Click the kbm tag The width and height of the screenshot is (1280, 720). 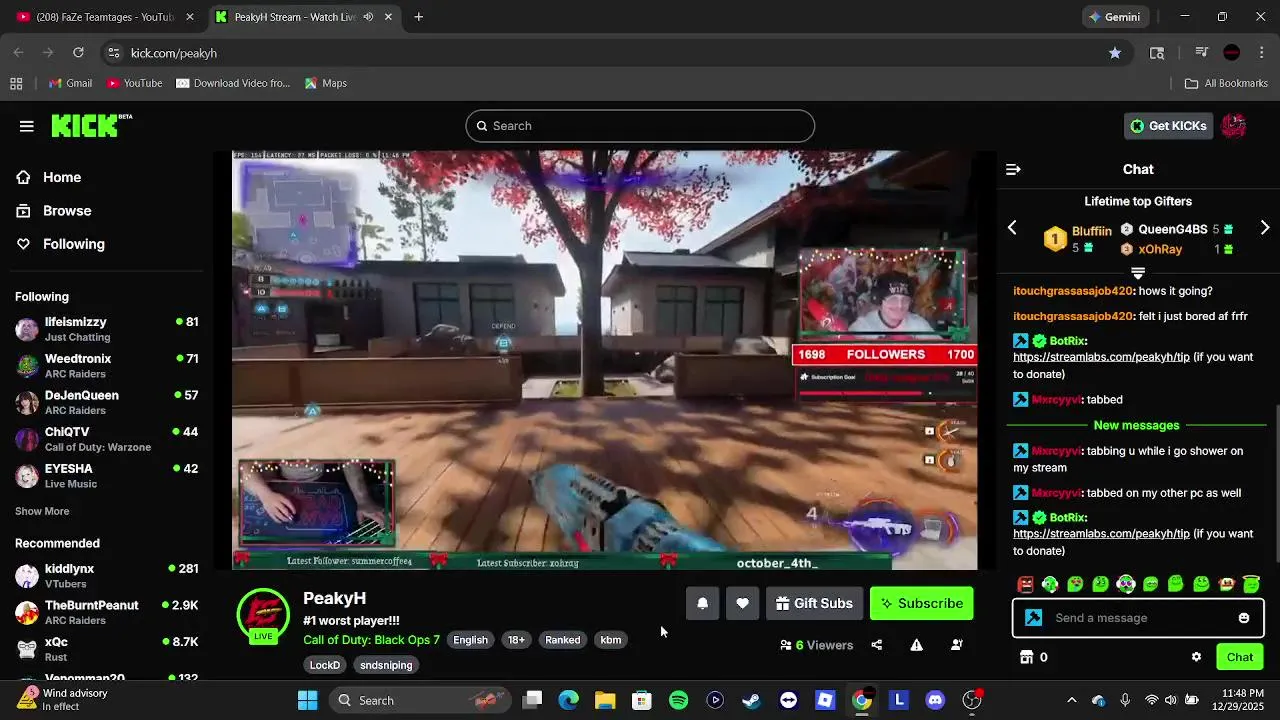(611, 640)
